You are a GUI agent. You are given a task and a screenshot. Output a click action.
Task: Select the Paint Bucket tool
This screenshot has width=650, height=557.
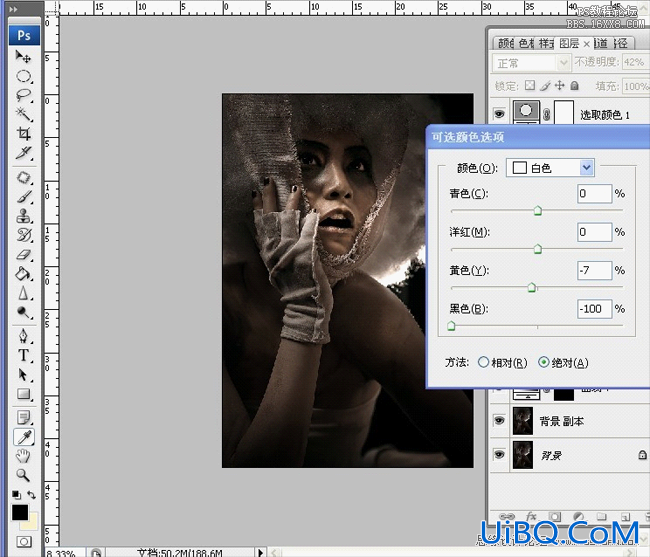23,274
